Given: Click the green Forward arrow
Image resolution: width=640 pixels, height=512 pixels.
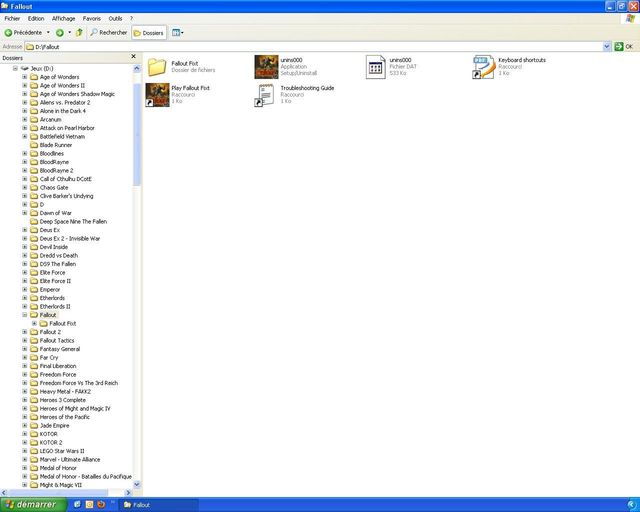Looking at the screenshot, I should [60, 33].
